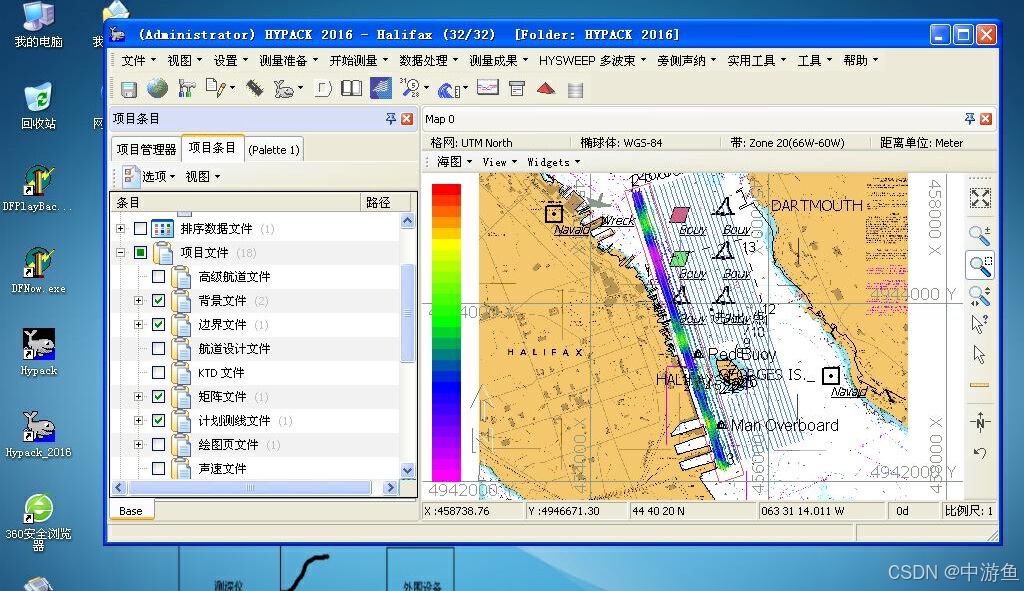Check the KTD 文件 checkbox
Image resolution: width=1024 pixels, height=591 pixels.
tap(158, 372)
